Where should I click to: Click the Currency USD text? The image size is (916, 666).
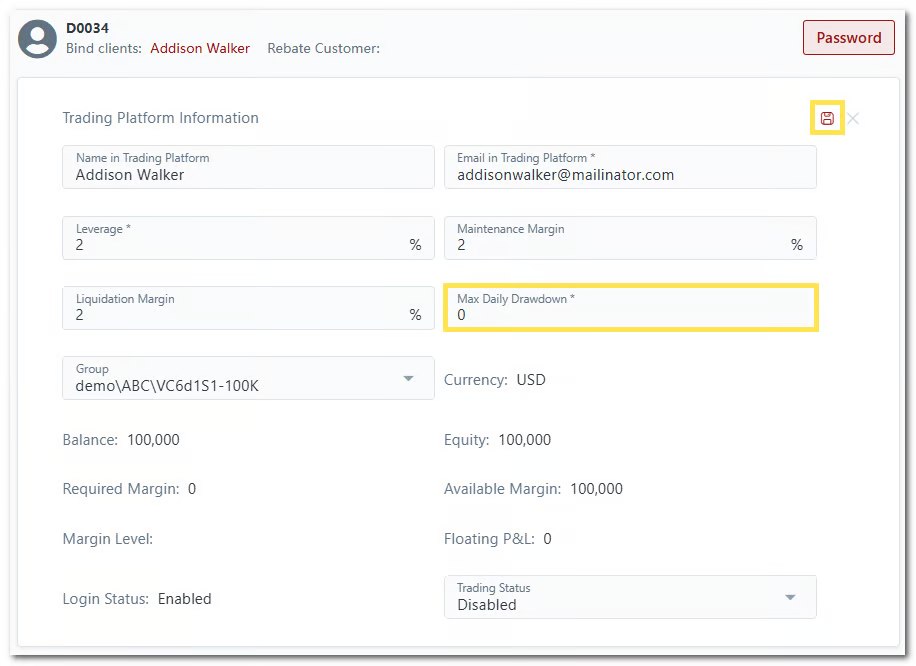click(x=531, y=380)
